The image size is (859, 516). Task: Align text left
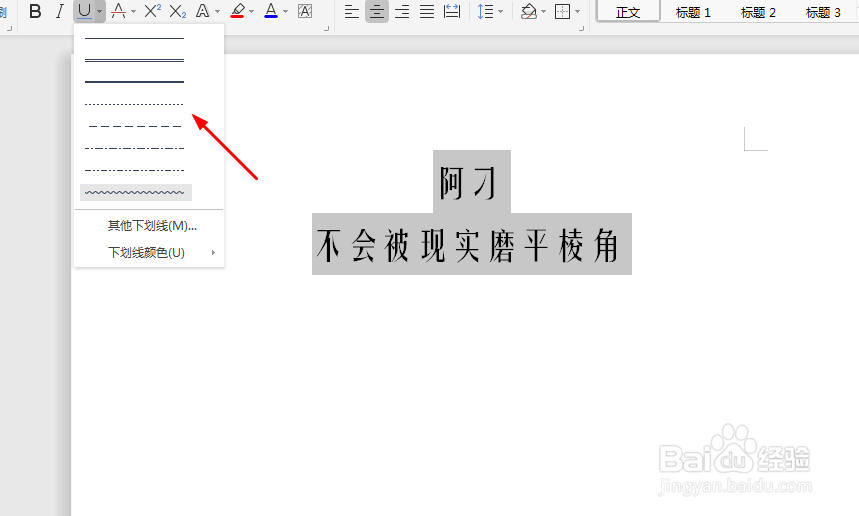352,11
